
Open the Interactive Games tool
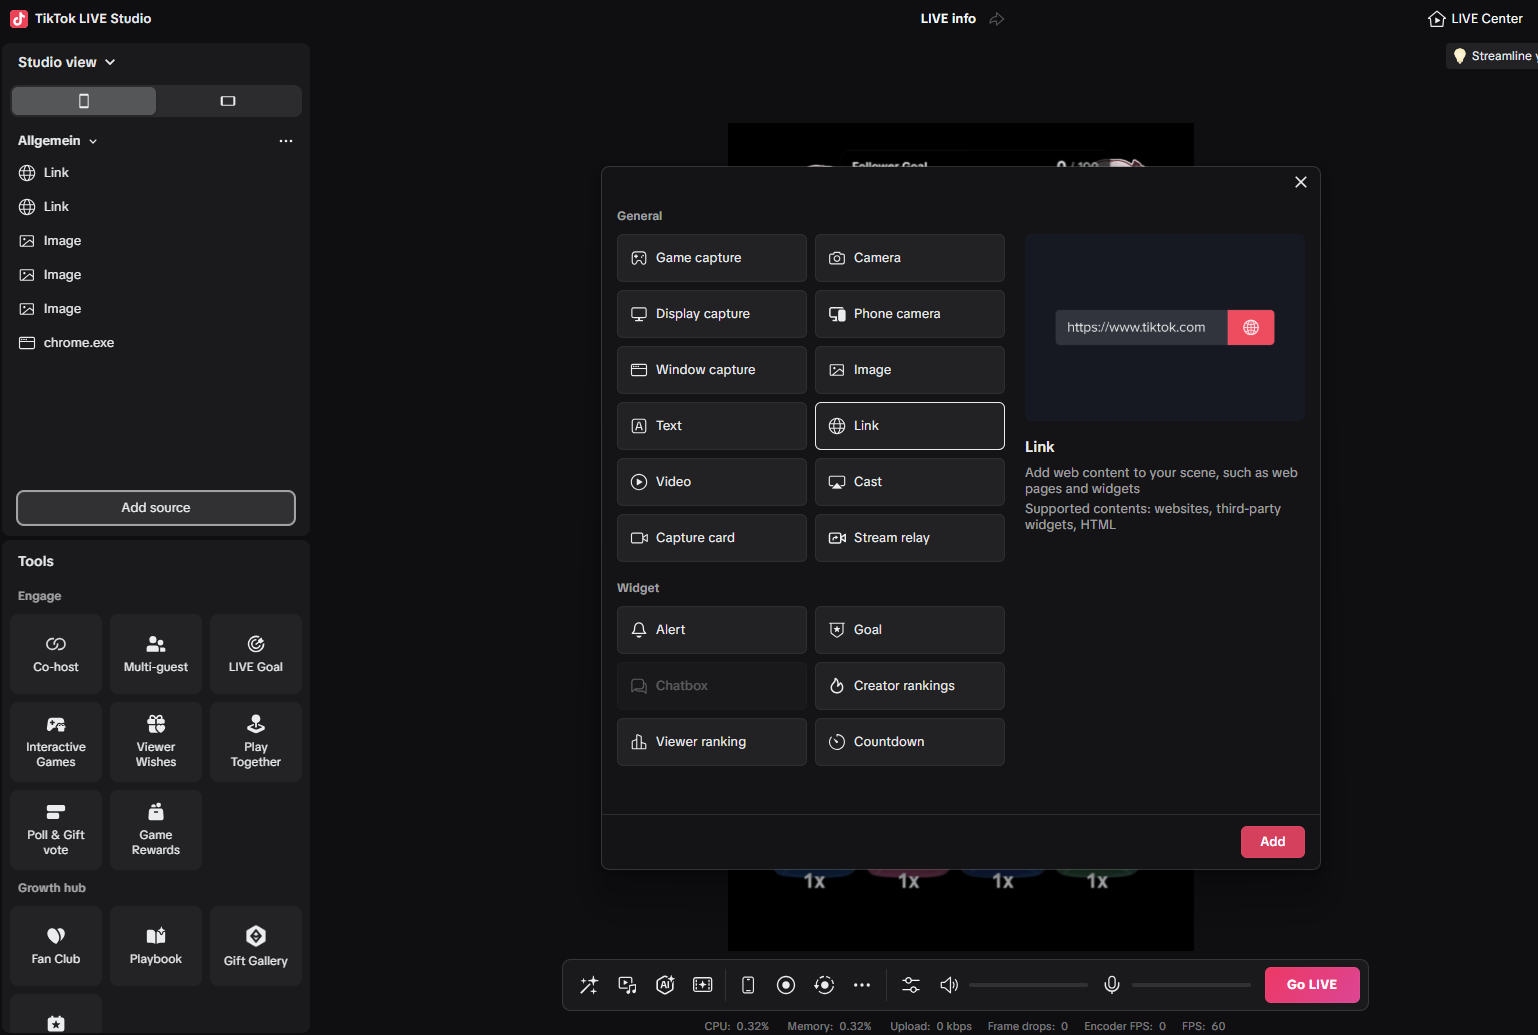tap(56, 742)
